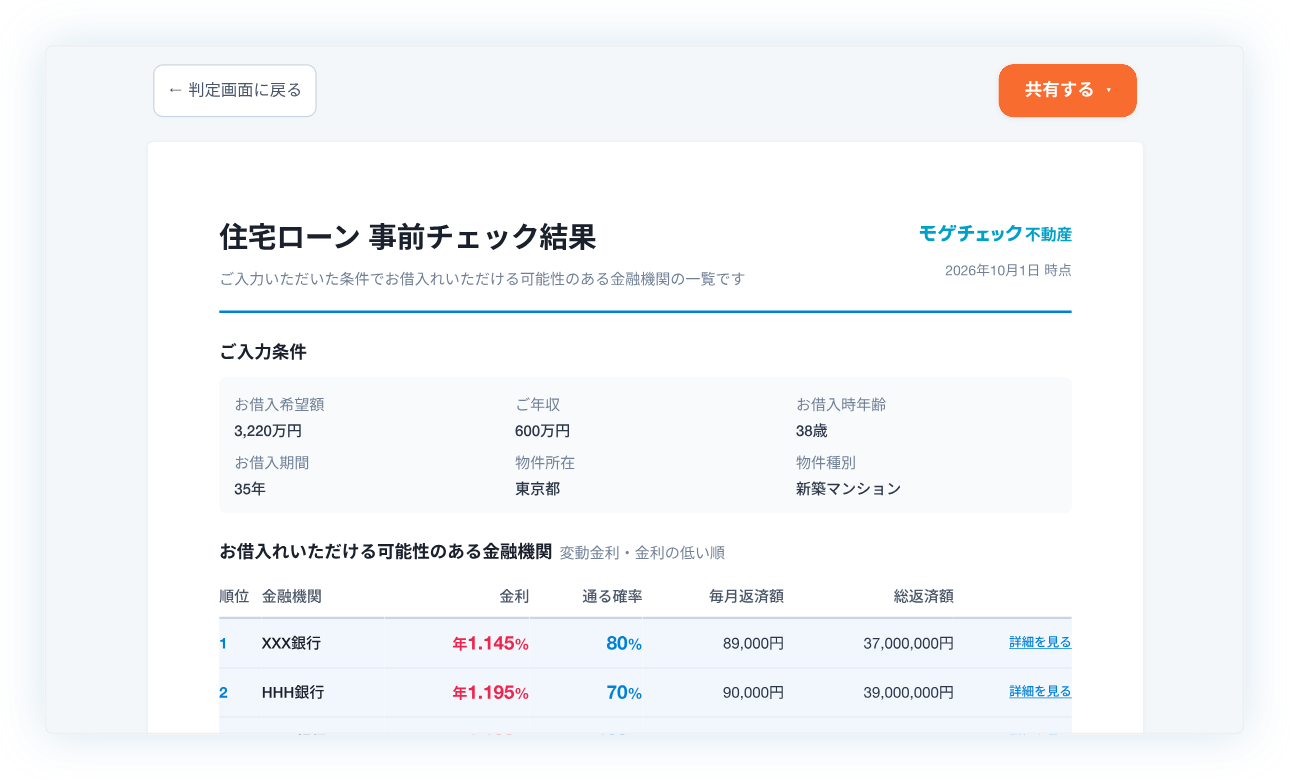Viewport: 1290px width, 780px height.
Task: Click the 90,000円 monthly payment
Action: 752,693
